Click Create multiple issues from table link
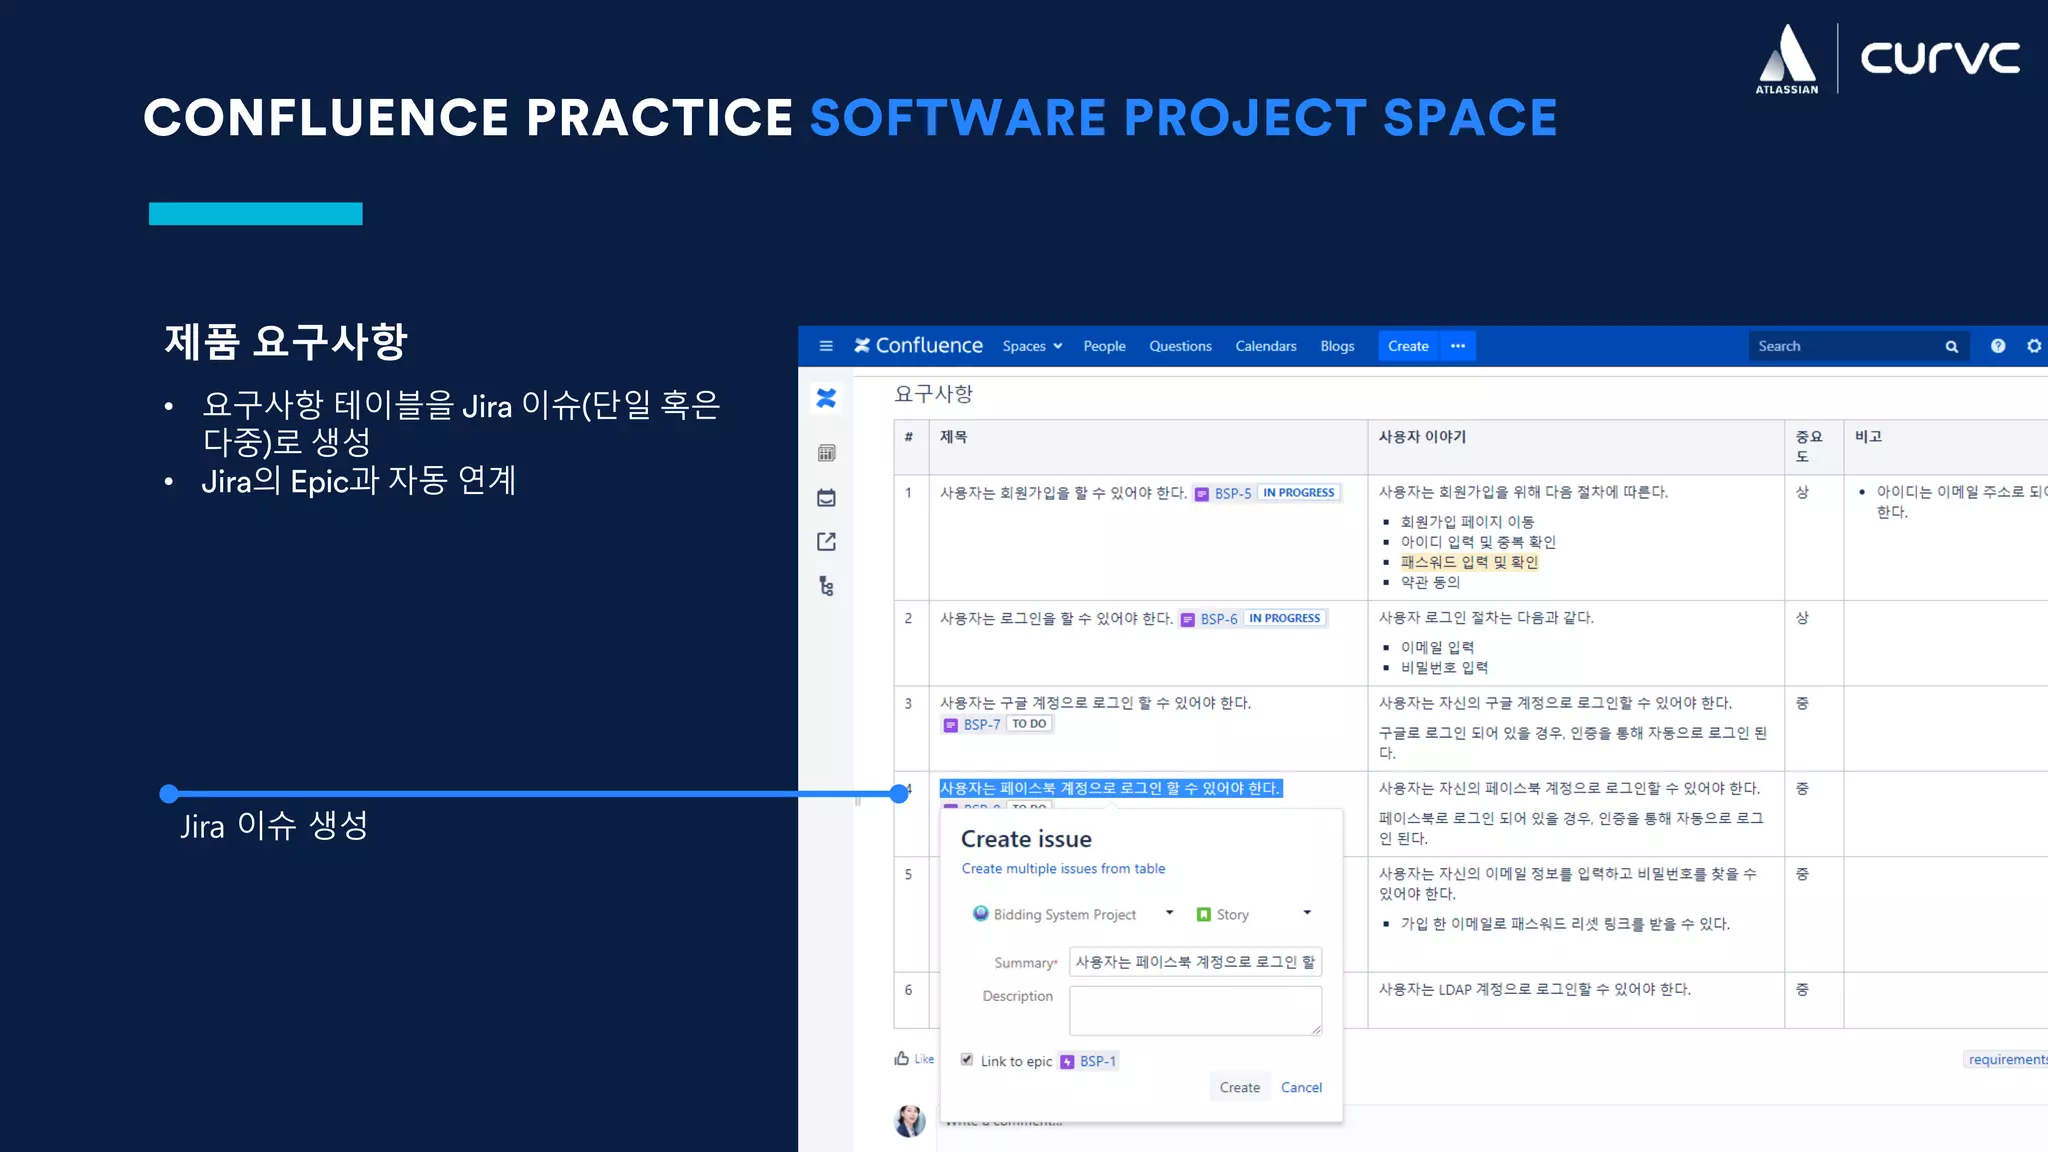 (1063, 868)
